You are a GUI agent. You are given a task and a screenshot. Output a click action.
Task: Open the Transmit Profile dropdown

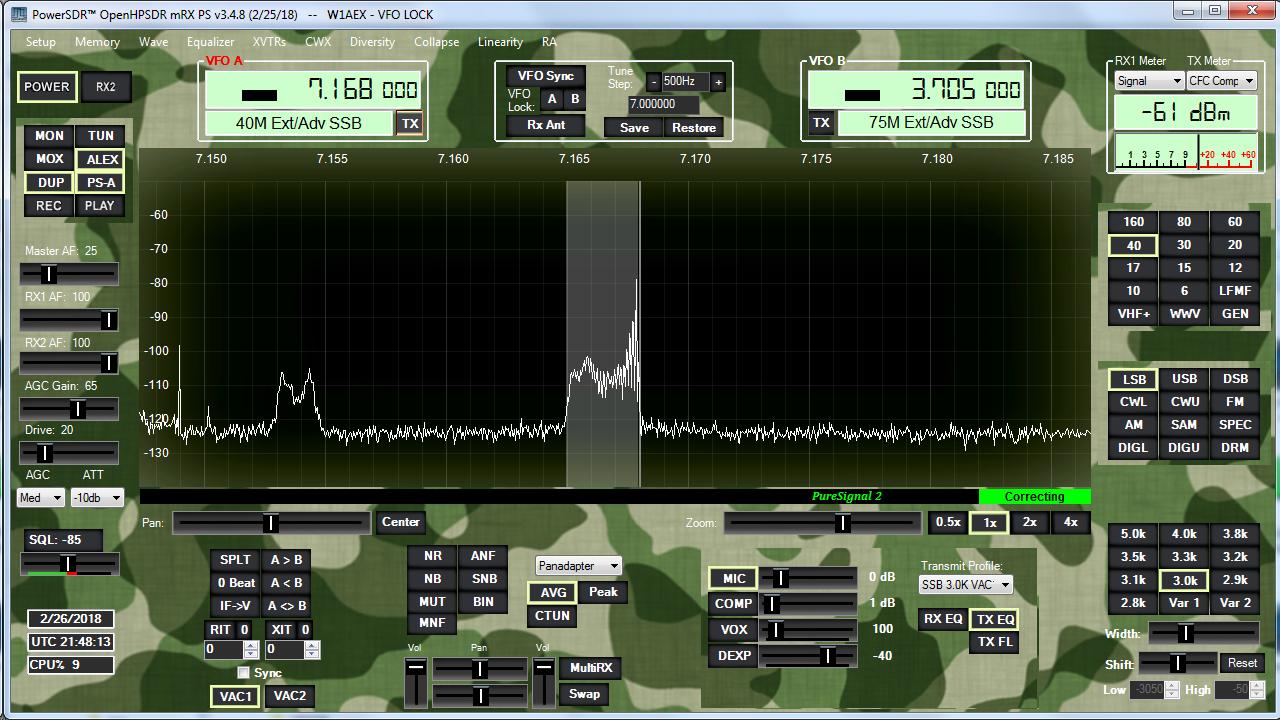click(965, 585)
